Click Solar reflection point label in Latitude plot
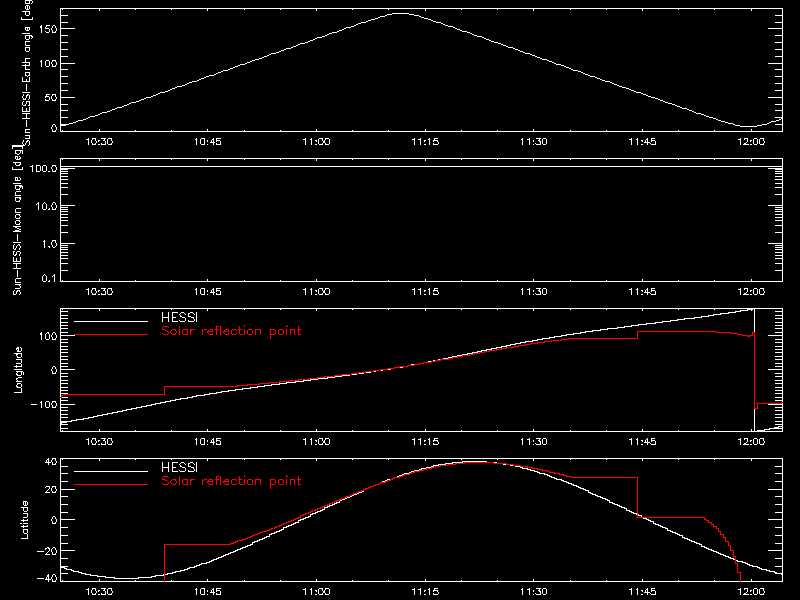800x600 pixels. pos(231,481)
